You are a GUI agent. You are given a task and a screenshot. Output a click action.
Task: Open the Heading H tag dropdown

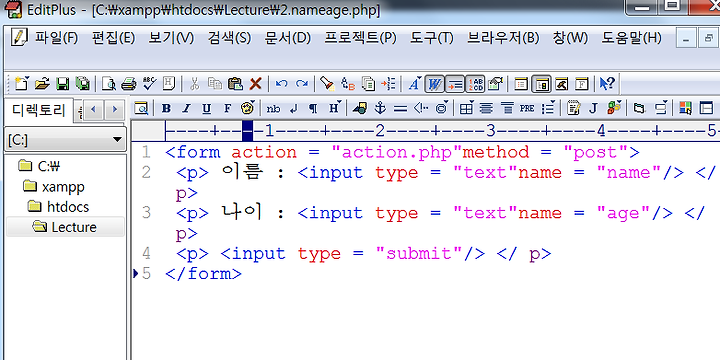pyautogui.click(x=334, y=108)
